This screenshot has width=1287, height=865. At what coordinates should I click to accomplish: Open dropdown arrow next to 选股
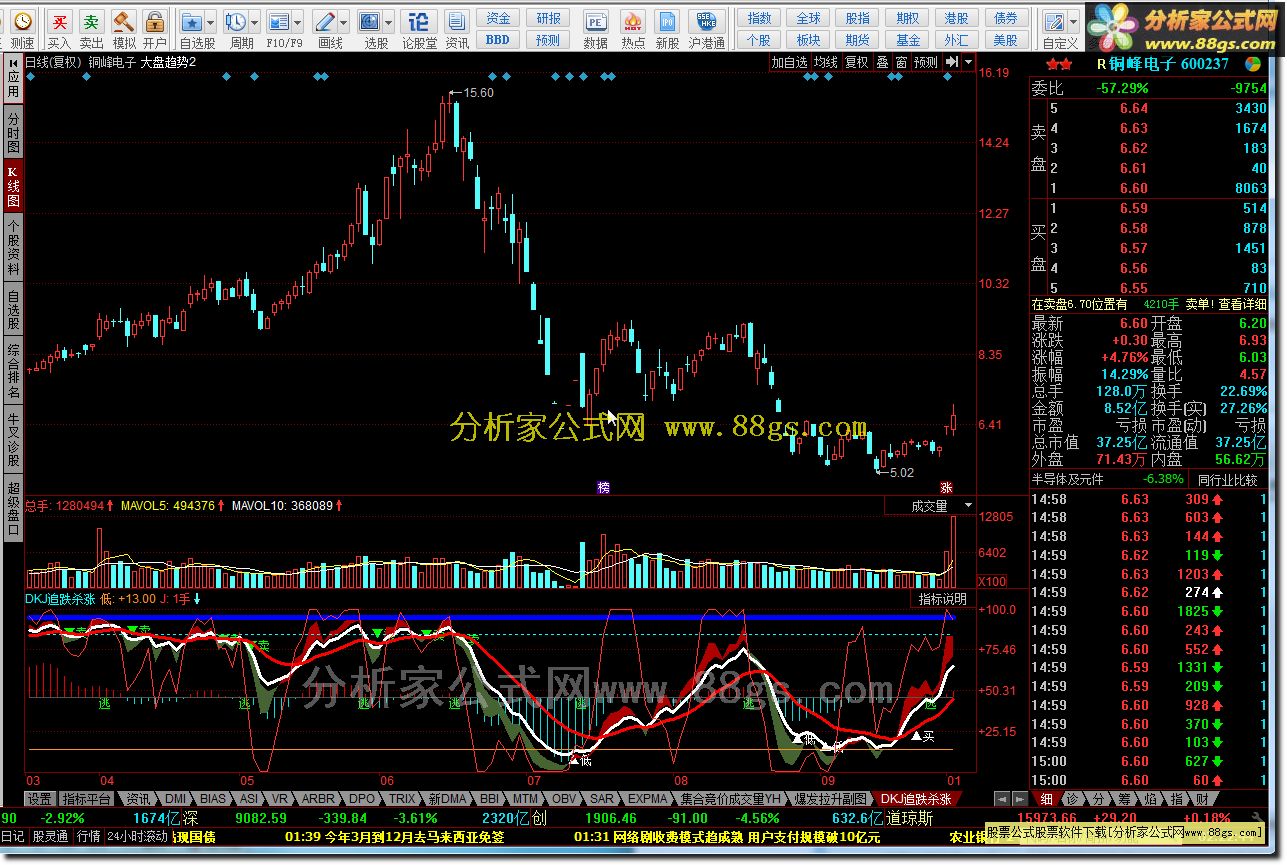[x=388, y=21]
